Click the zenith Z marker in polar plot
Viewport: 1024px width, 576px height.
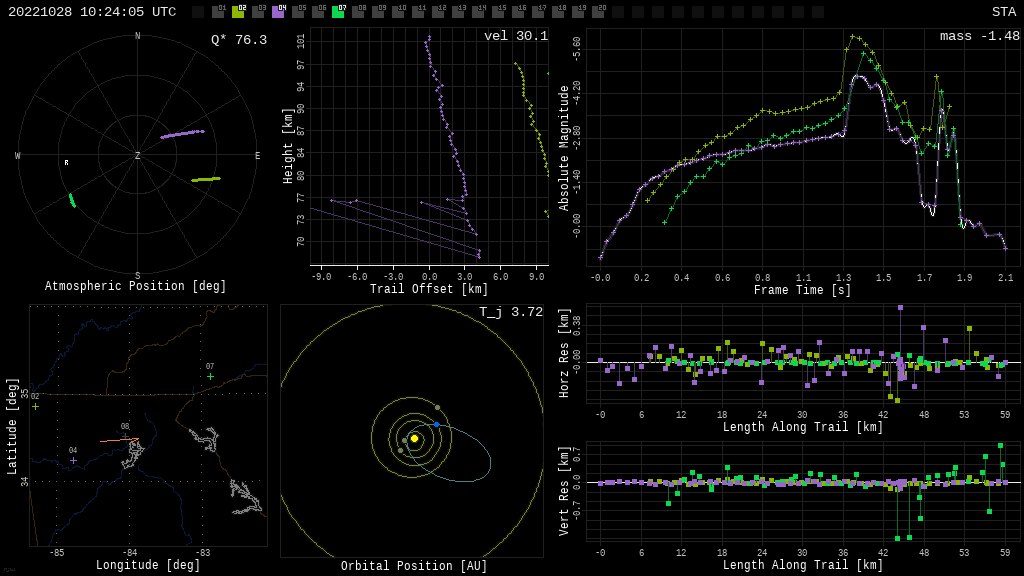click(x=138, y=156)
